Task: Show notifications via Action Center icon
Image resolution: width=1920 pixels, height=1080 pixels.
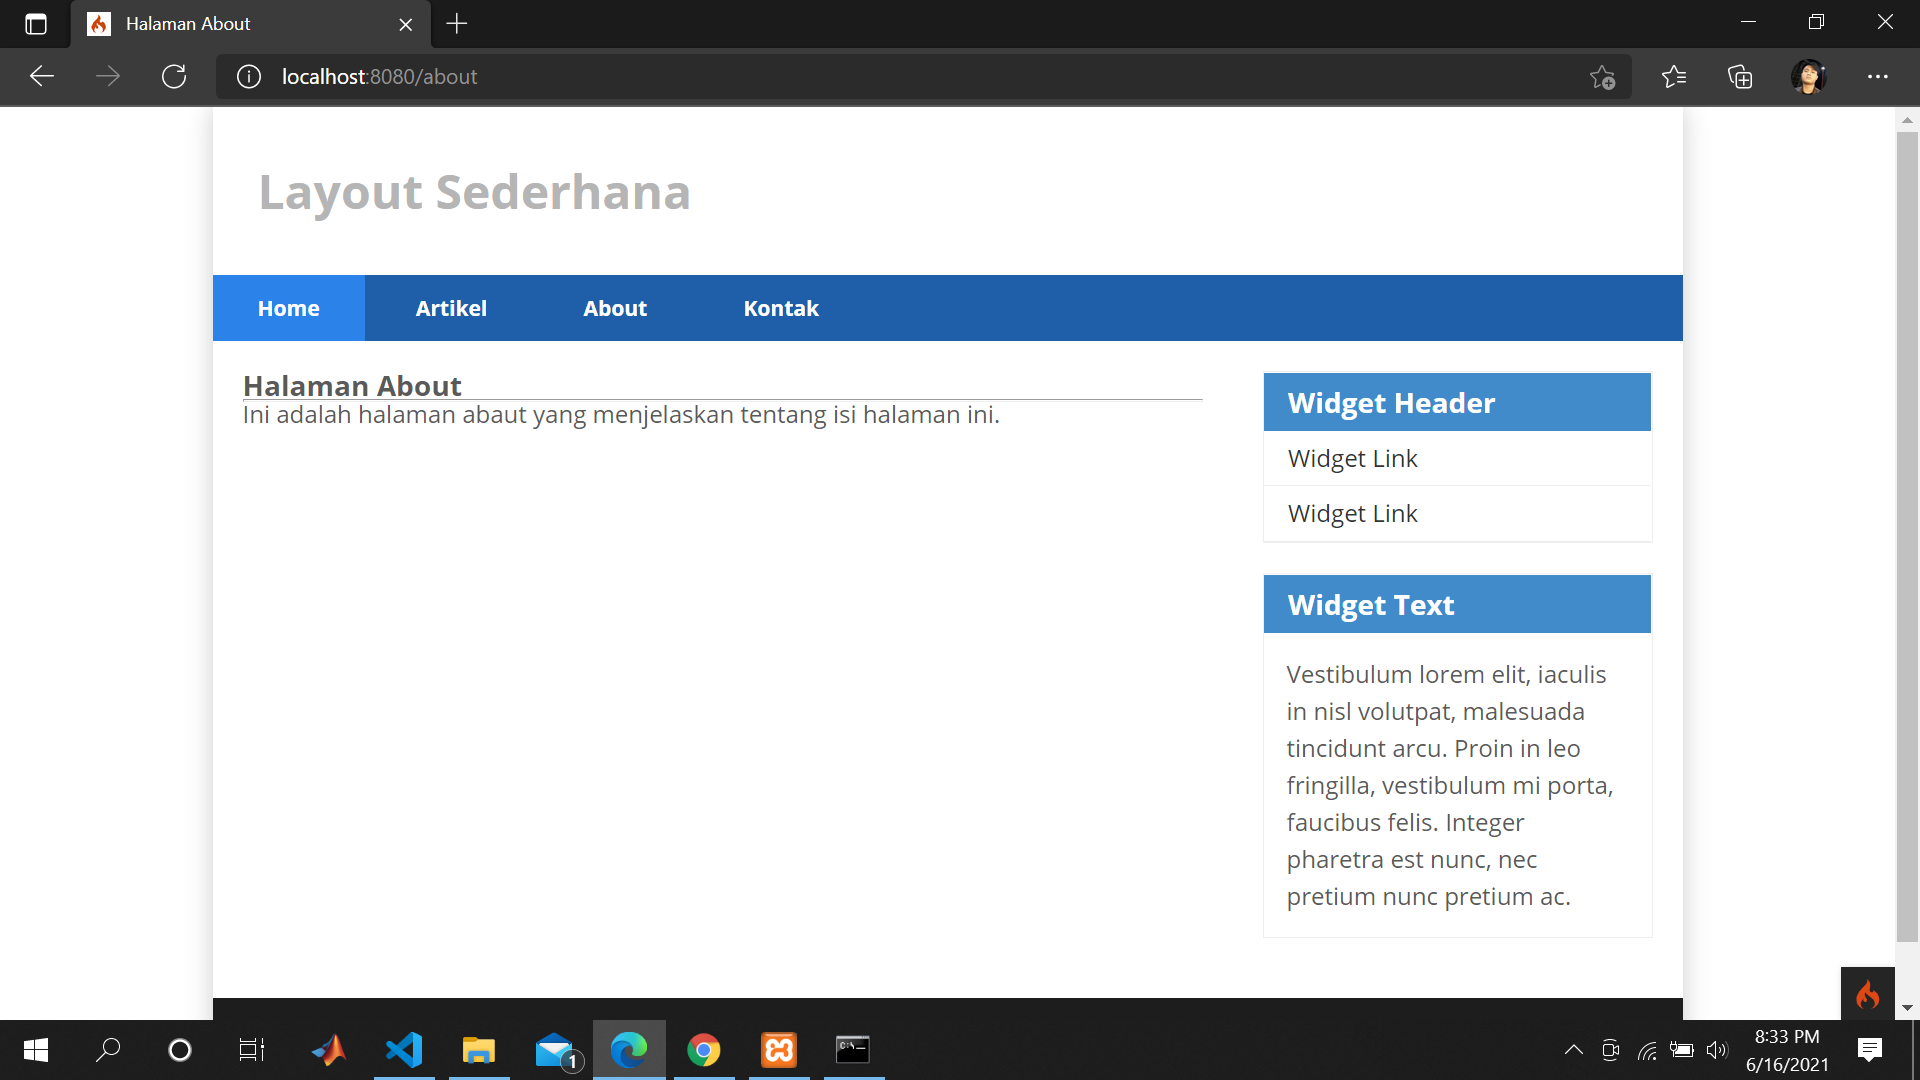Action: [x=1869, y=1049]
